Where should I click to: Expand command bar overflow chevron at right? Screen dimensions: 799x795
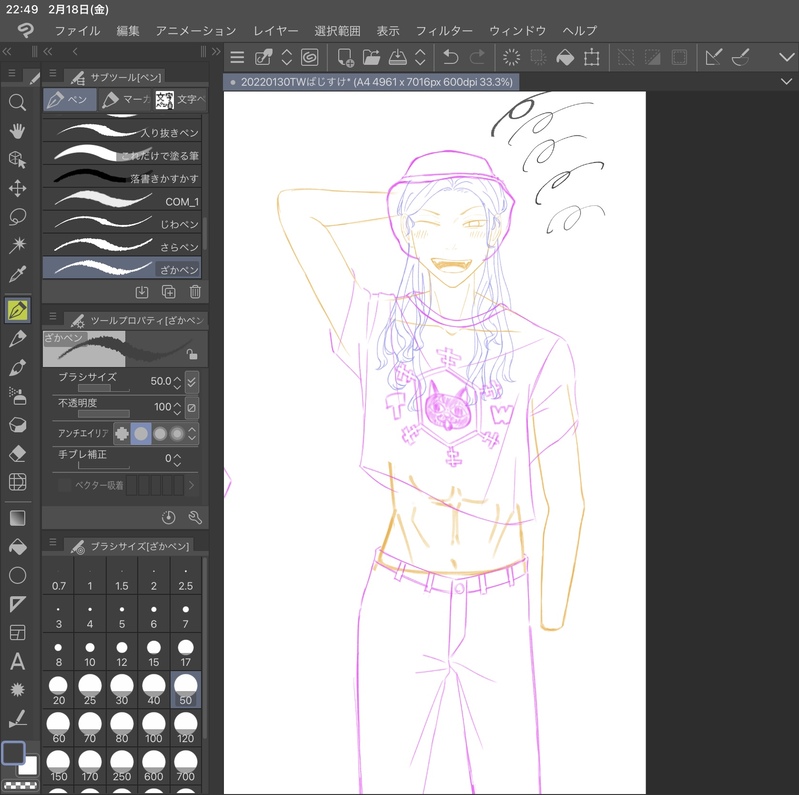[x=787, y=57]
